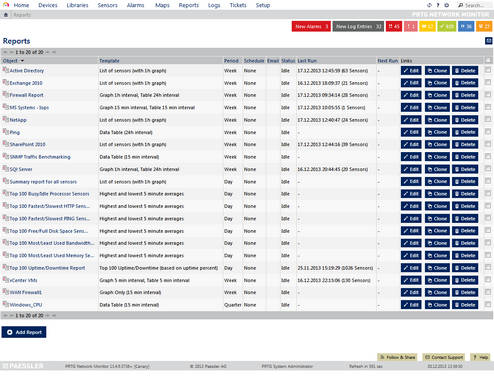This screenshot has height=390, width=494.
Task: Open the New Alarms 3 button
Action: [x=311, y=26]
